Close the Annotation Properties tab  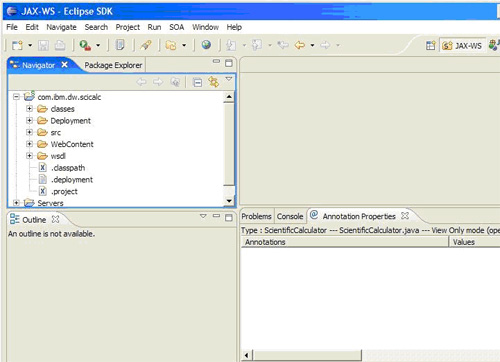pos(405,216)
